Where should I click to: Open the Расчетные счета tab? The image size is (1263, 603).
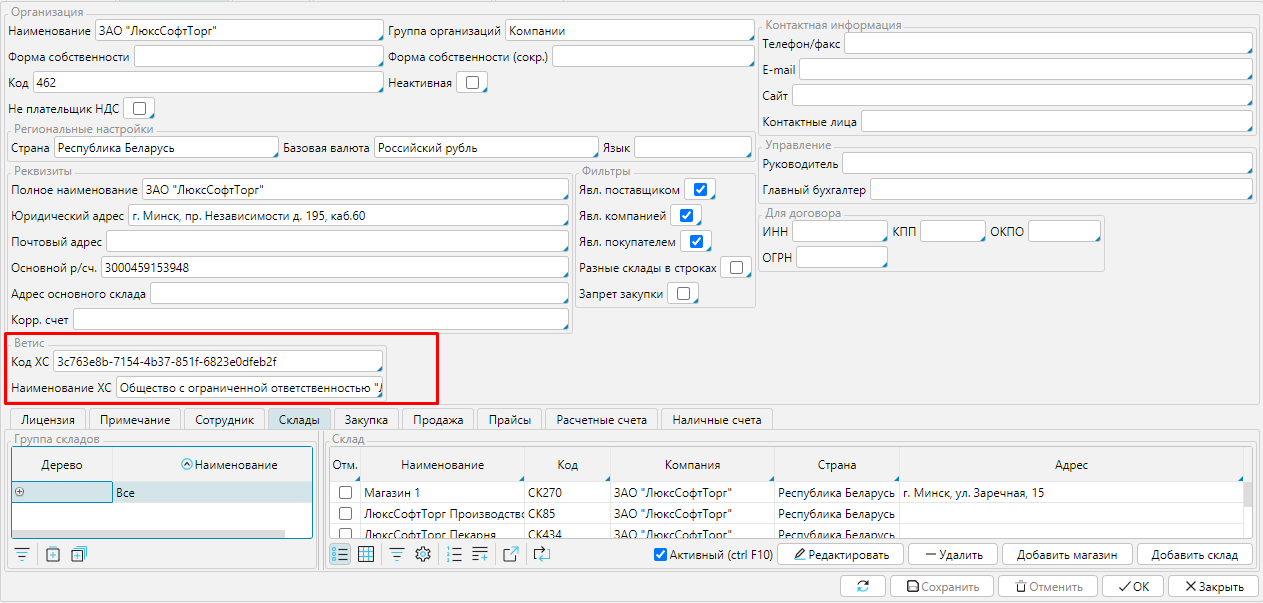(x=601, y=420)
